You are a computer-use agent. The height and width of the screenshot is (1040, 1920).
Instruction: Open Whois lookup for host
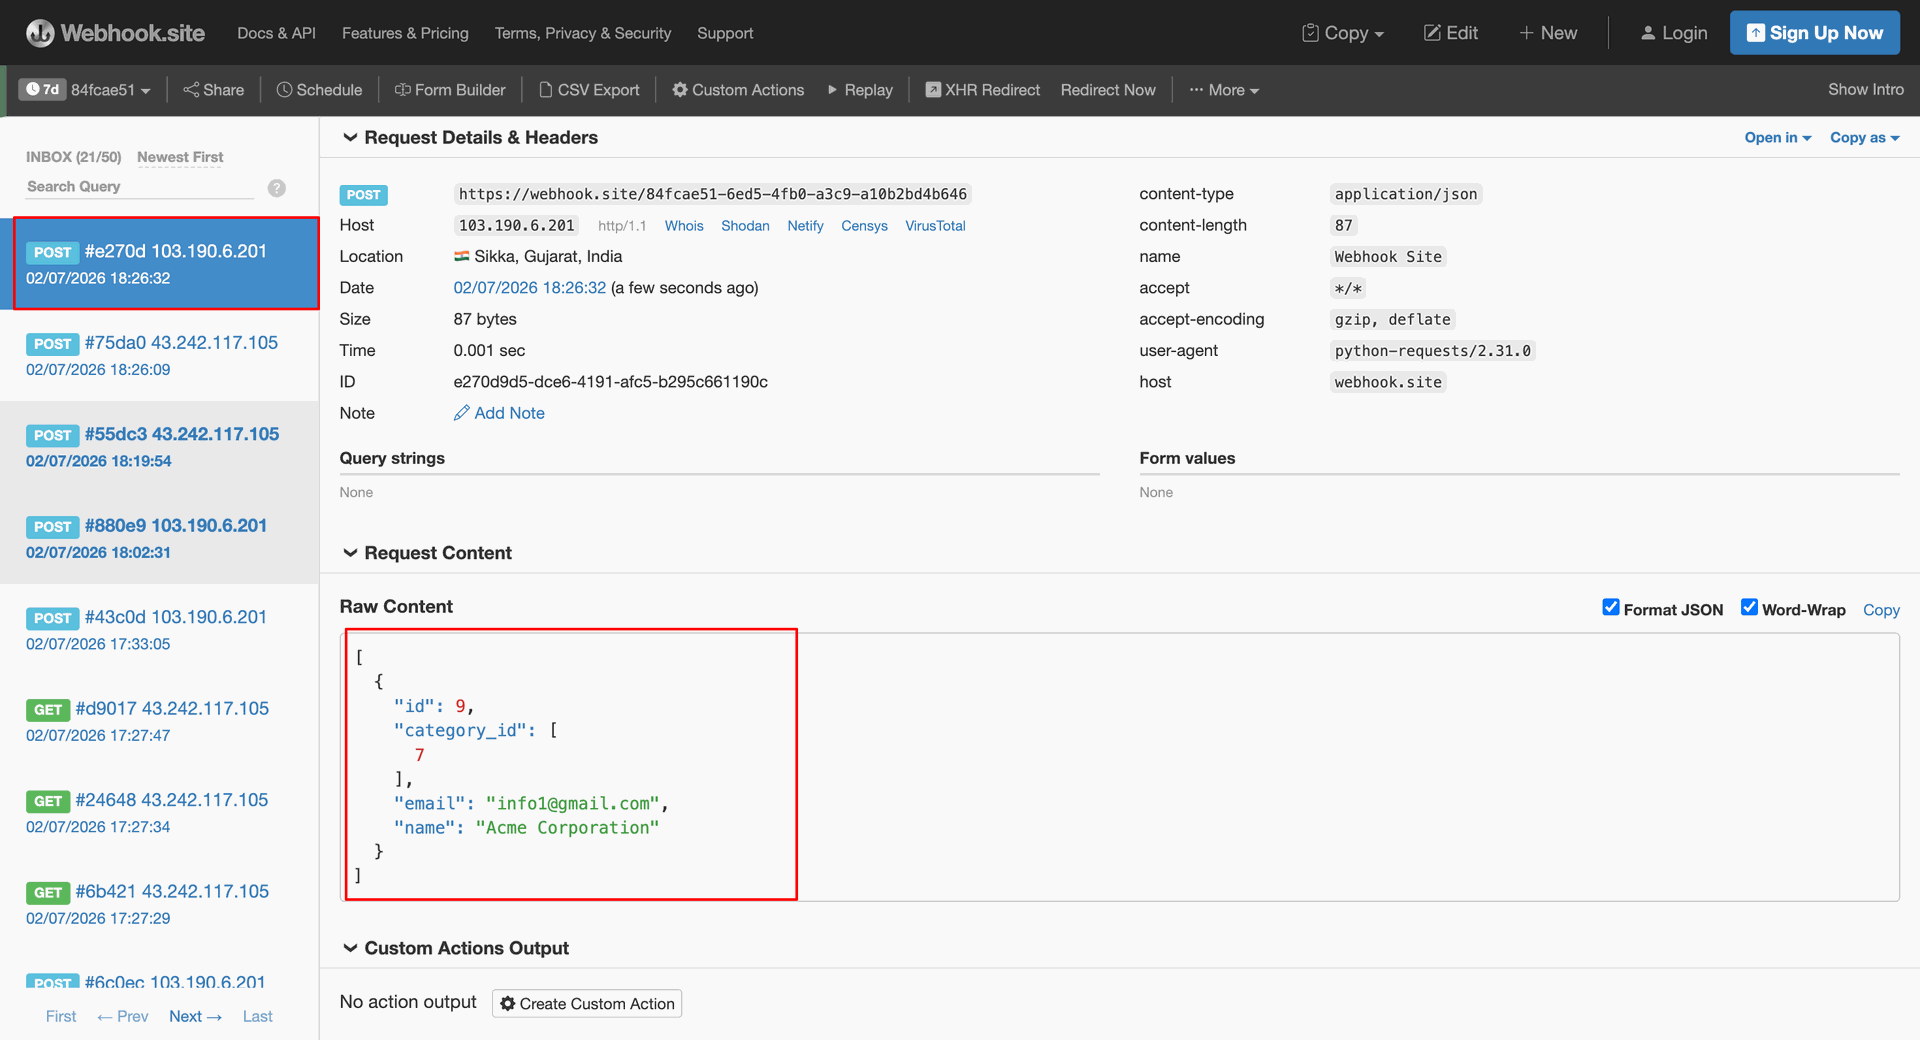(684, 226)
